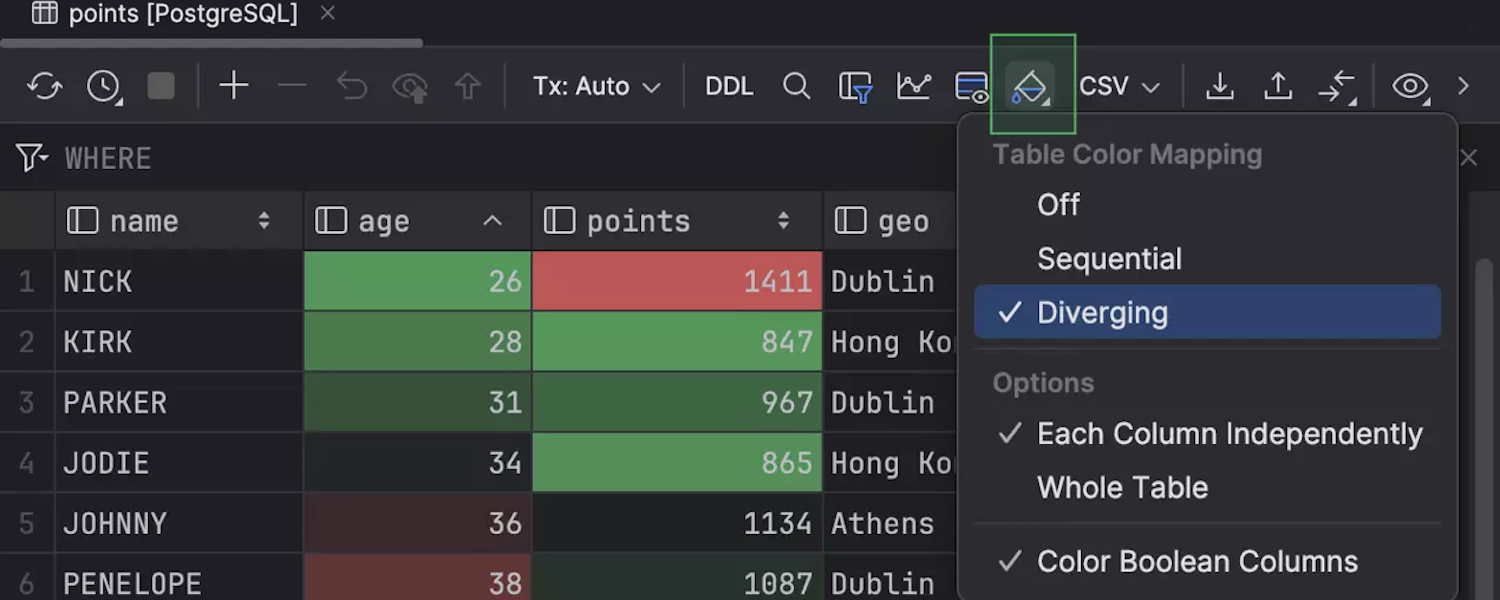
Task: Click the red-colored 1411 points cell
Action: [x=677, y=281]
